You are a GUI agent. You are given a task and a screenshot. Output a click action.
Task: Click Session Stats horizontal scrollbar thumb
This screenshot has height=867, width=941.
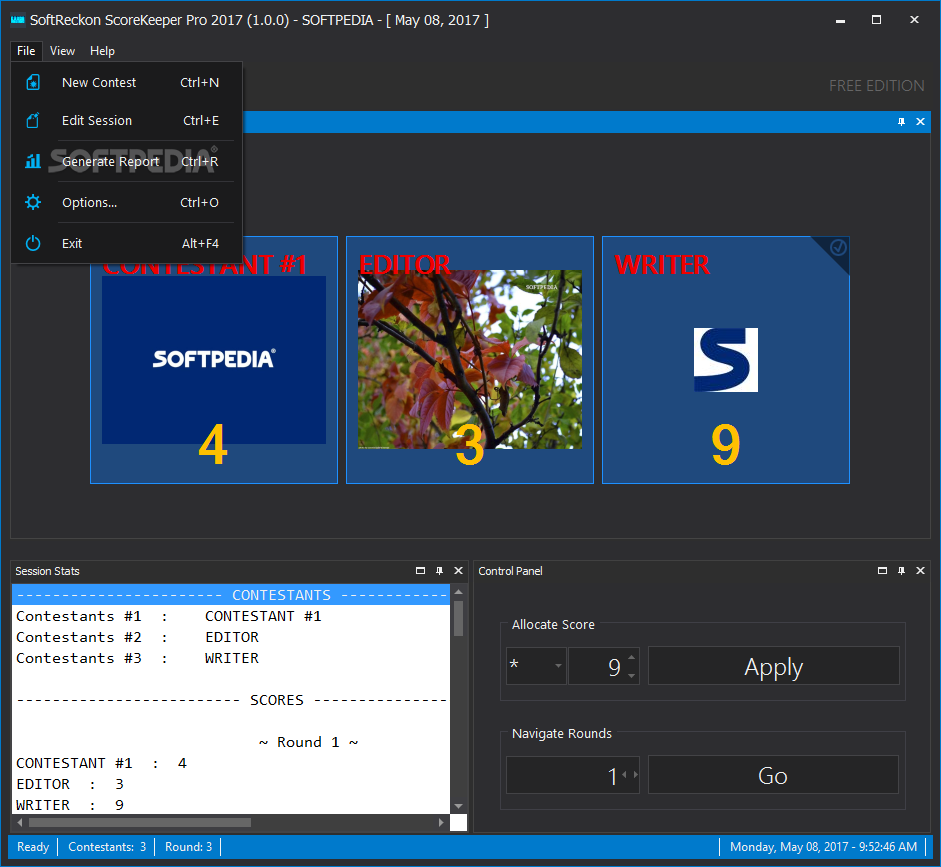coord(140,822)
